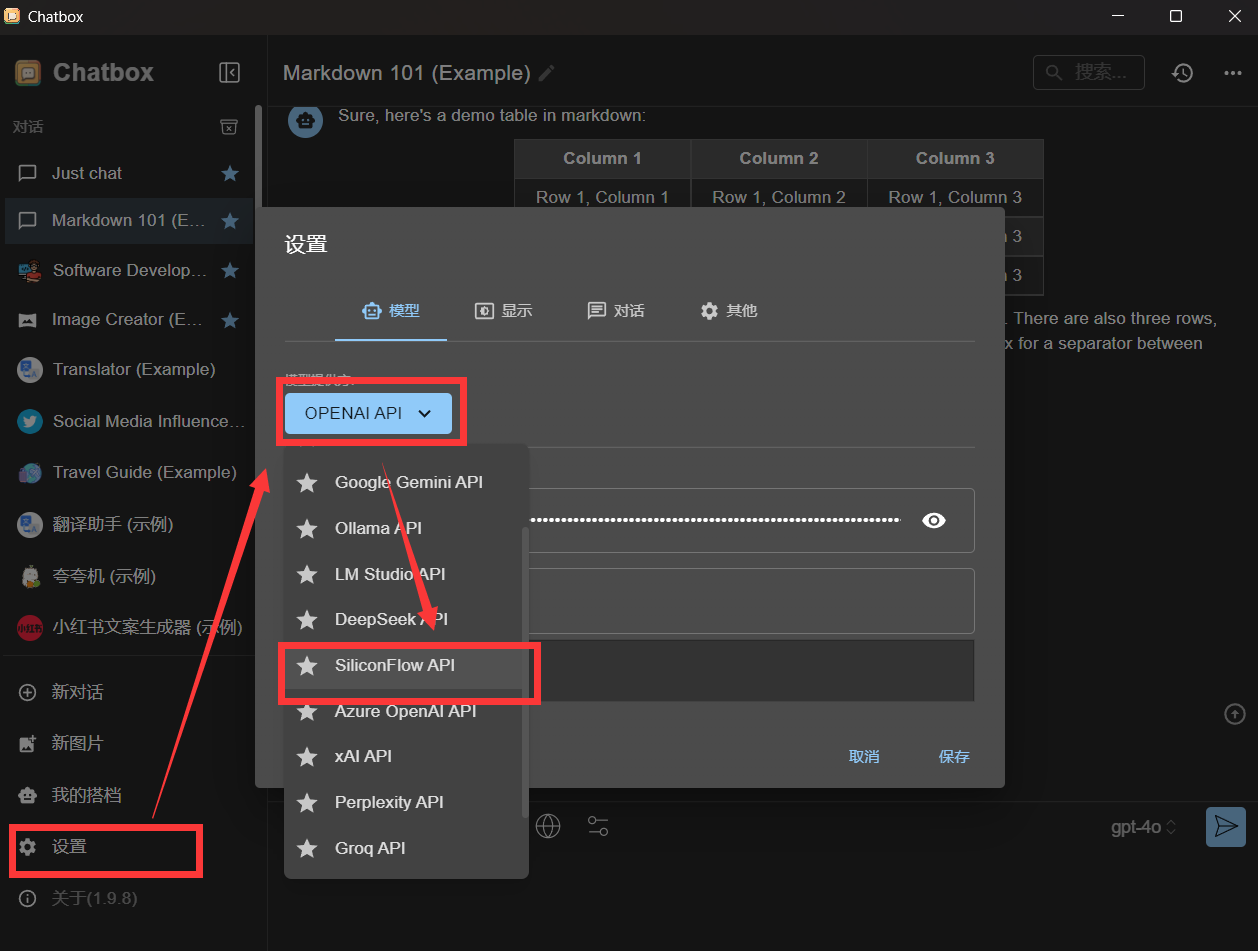Viewport: 1258px width, 951px height.
Task: Click the archive conversations icon
Action: point(229,127)
